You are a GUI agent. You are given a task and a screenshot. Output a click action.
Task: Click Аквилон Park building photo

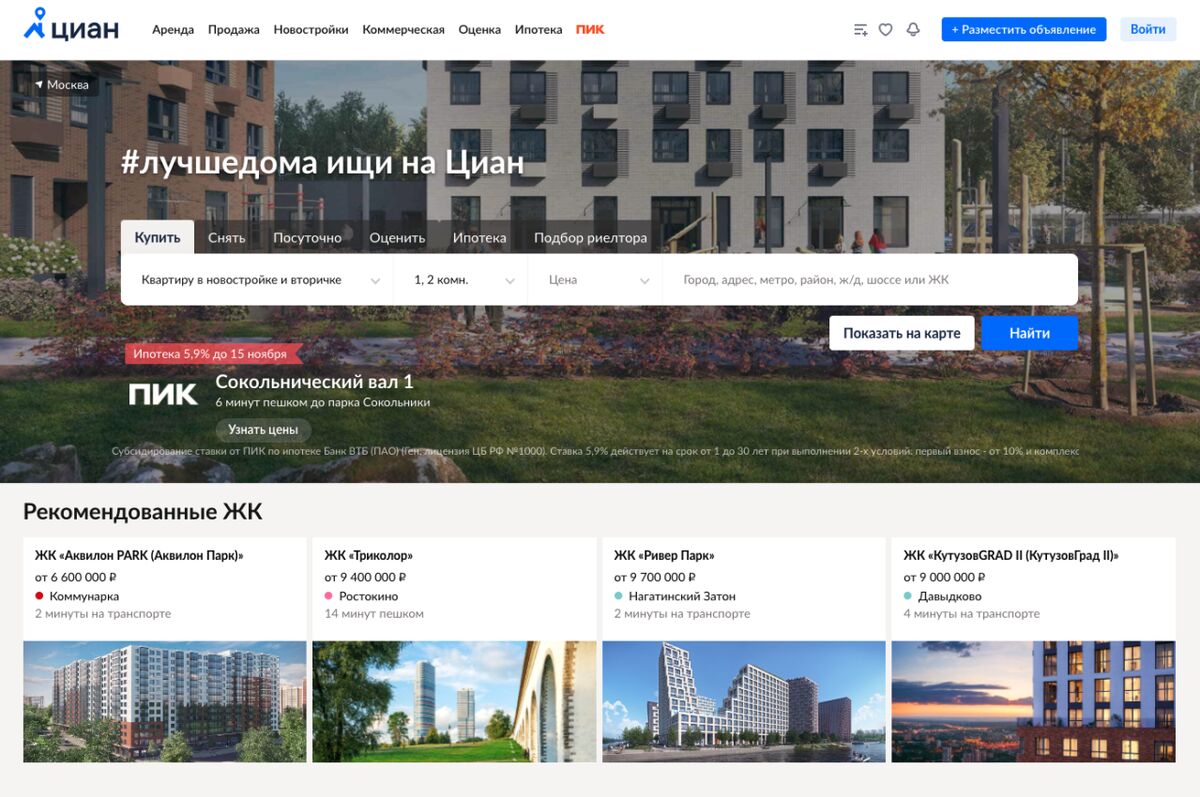(x=165, y=702)
